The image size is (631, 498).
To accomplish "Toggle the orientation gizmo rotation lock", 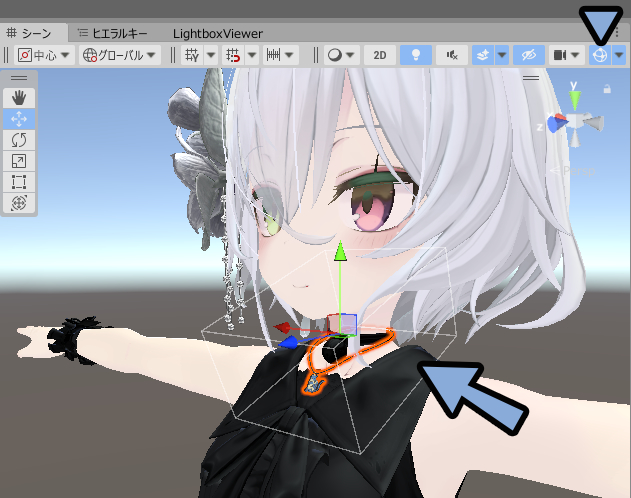I will (x=607, y=88).
